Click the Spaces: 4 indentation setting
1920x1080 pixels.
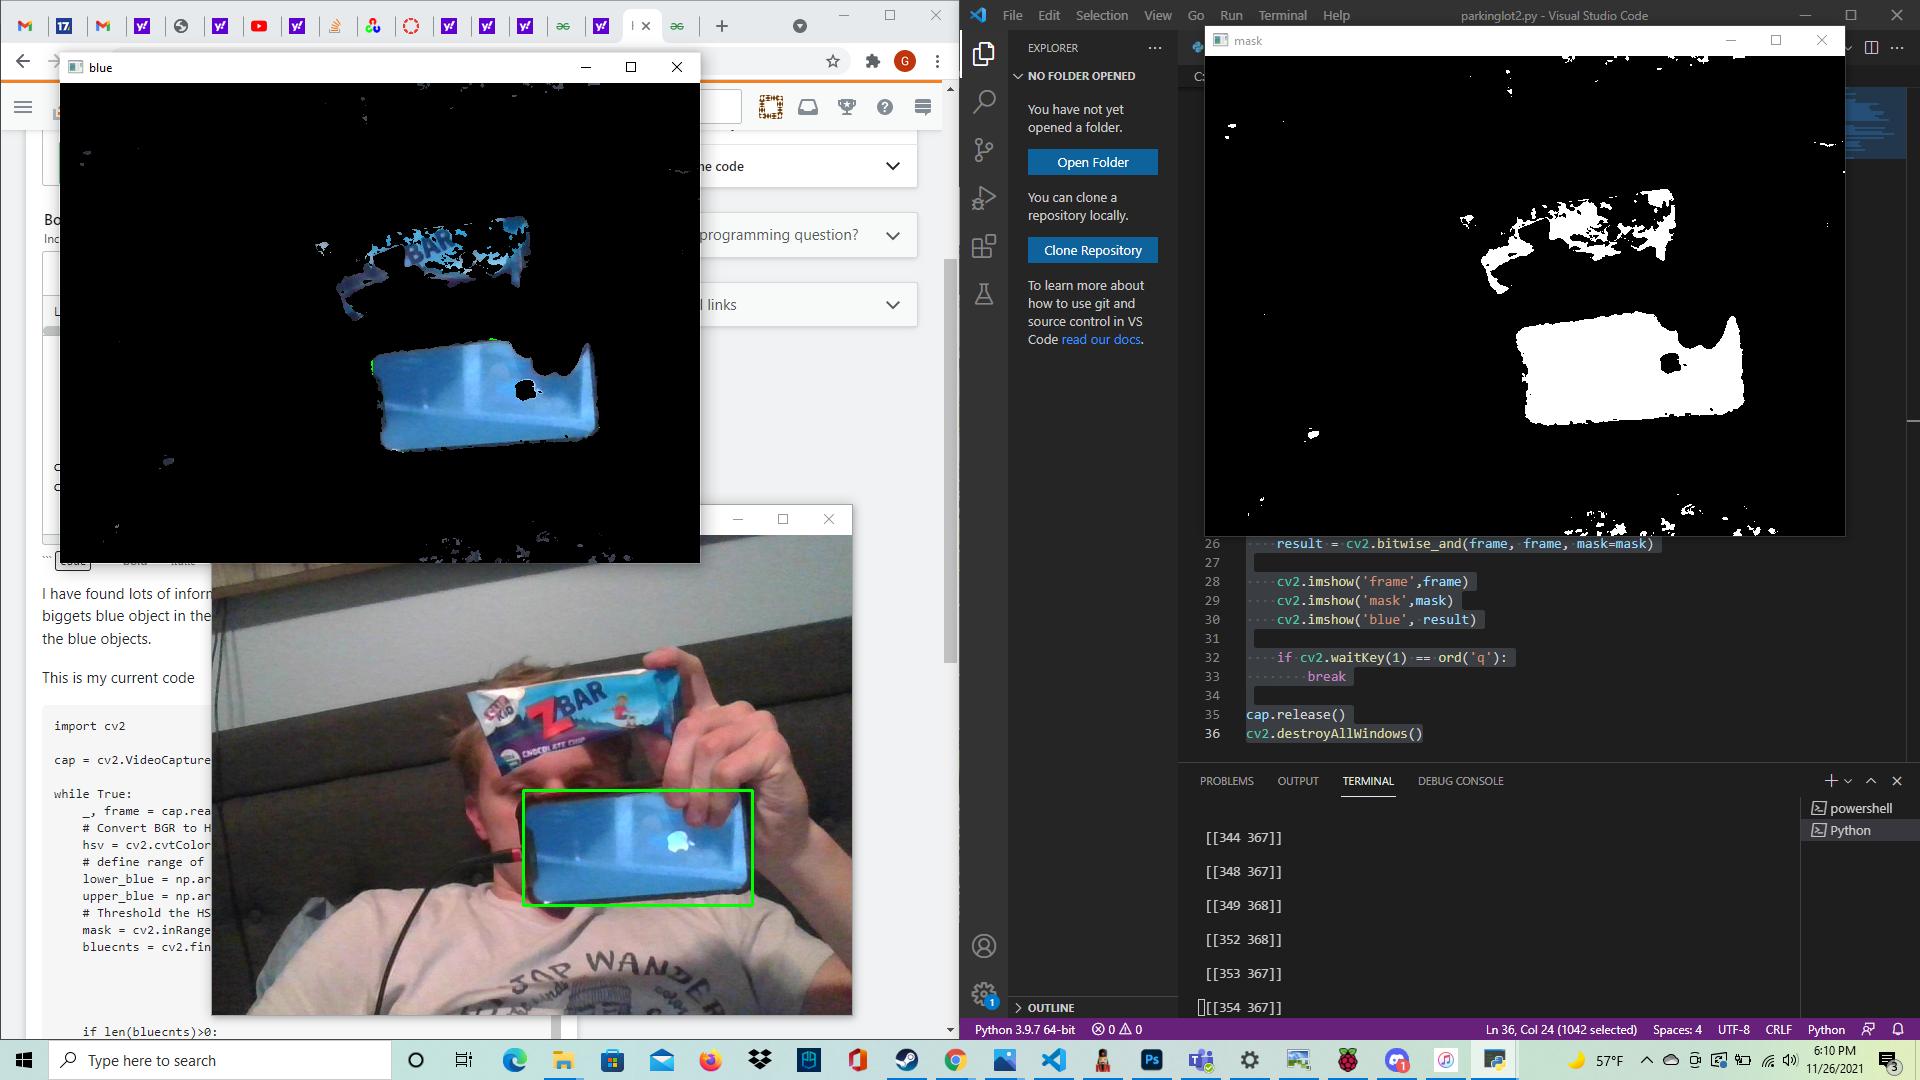[x=1677, y=1029]
